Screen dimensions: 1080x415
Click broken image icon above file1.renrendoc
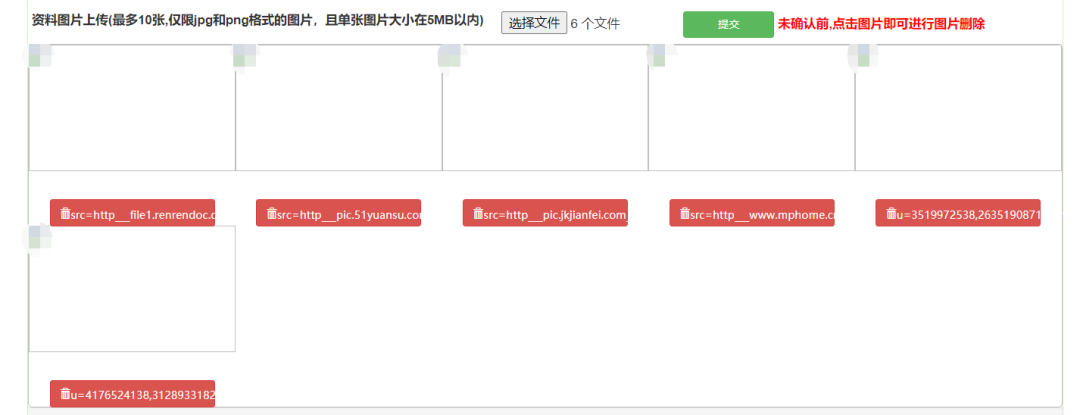click(x=40, y=56)
